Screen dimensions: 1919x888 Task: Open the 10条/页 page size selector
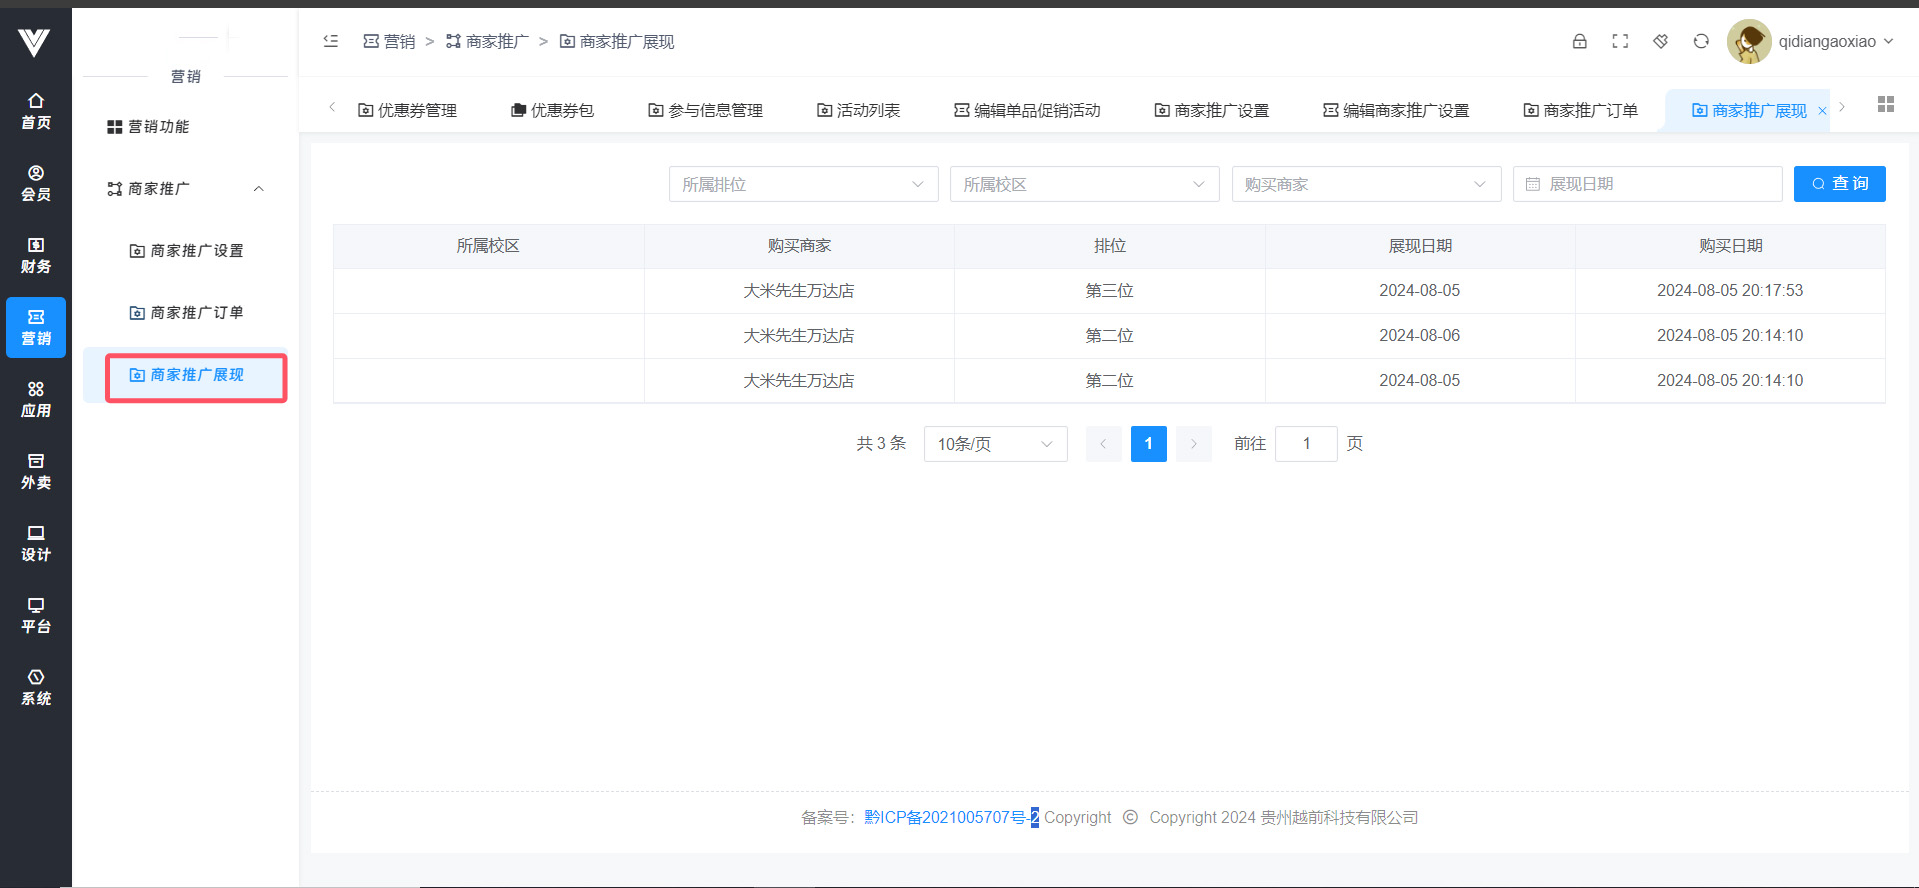[x=995, y=444]
